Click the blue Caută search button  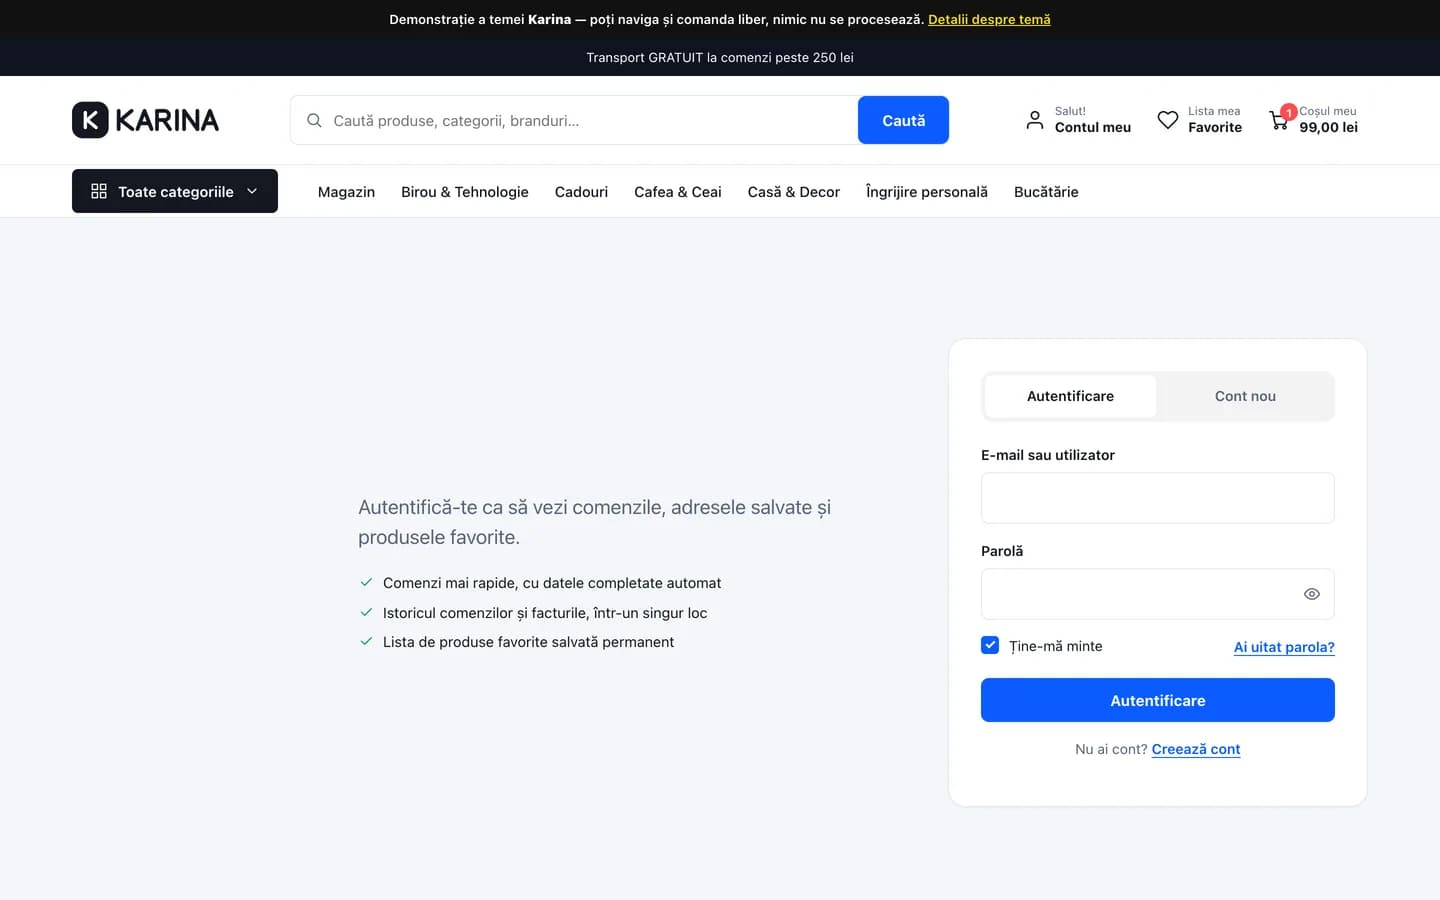(903, 120)
